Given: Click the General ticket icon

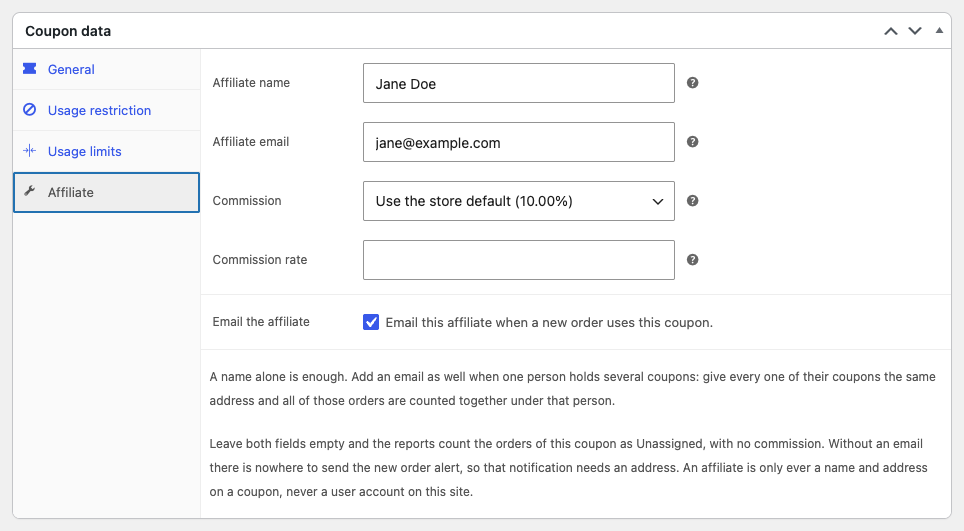Looking at the screenshot, I should click(x=30, y=68).
